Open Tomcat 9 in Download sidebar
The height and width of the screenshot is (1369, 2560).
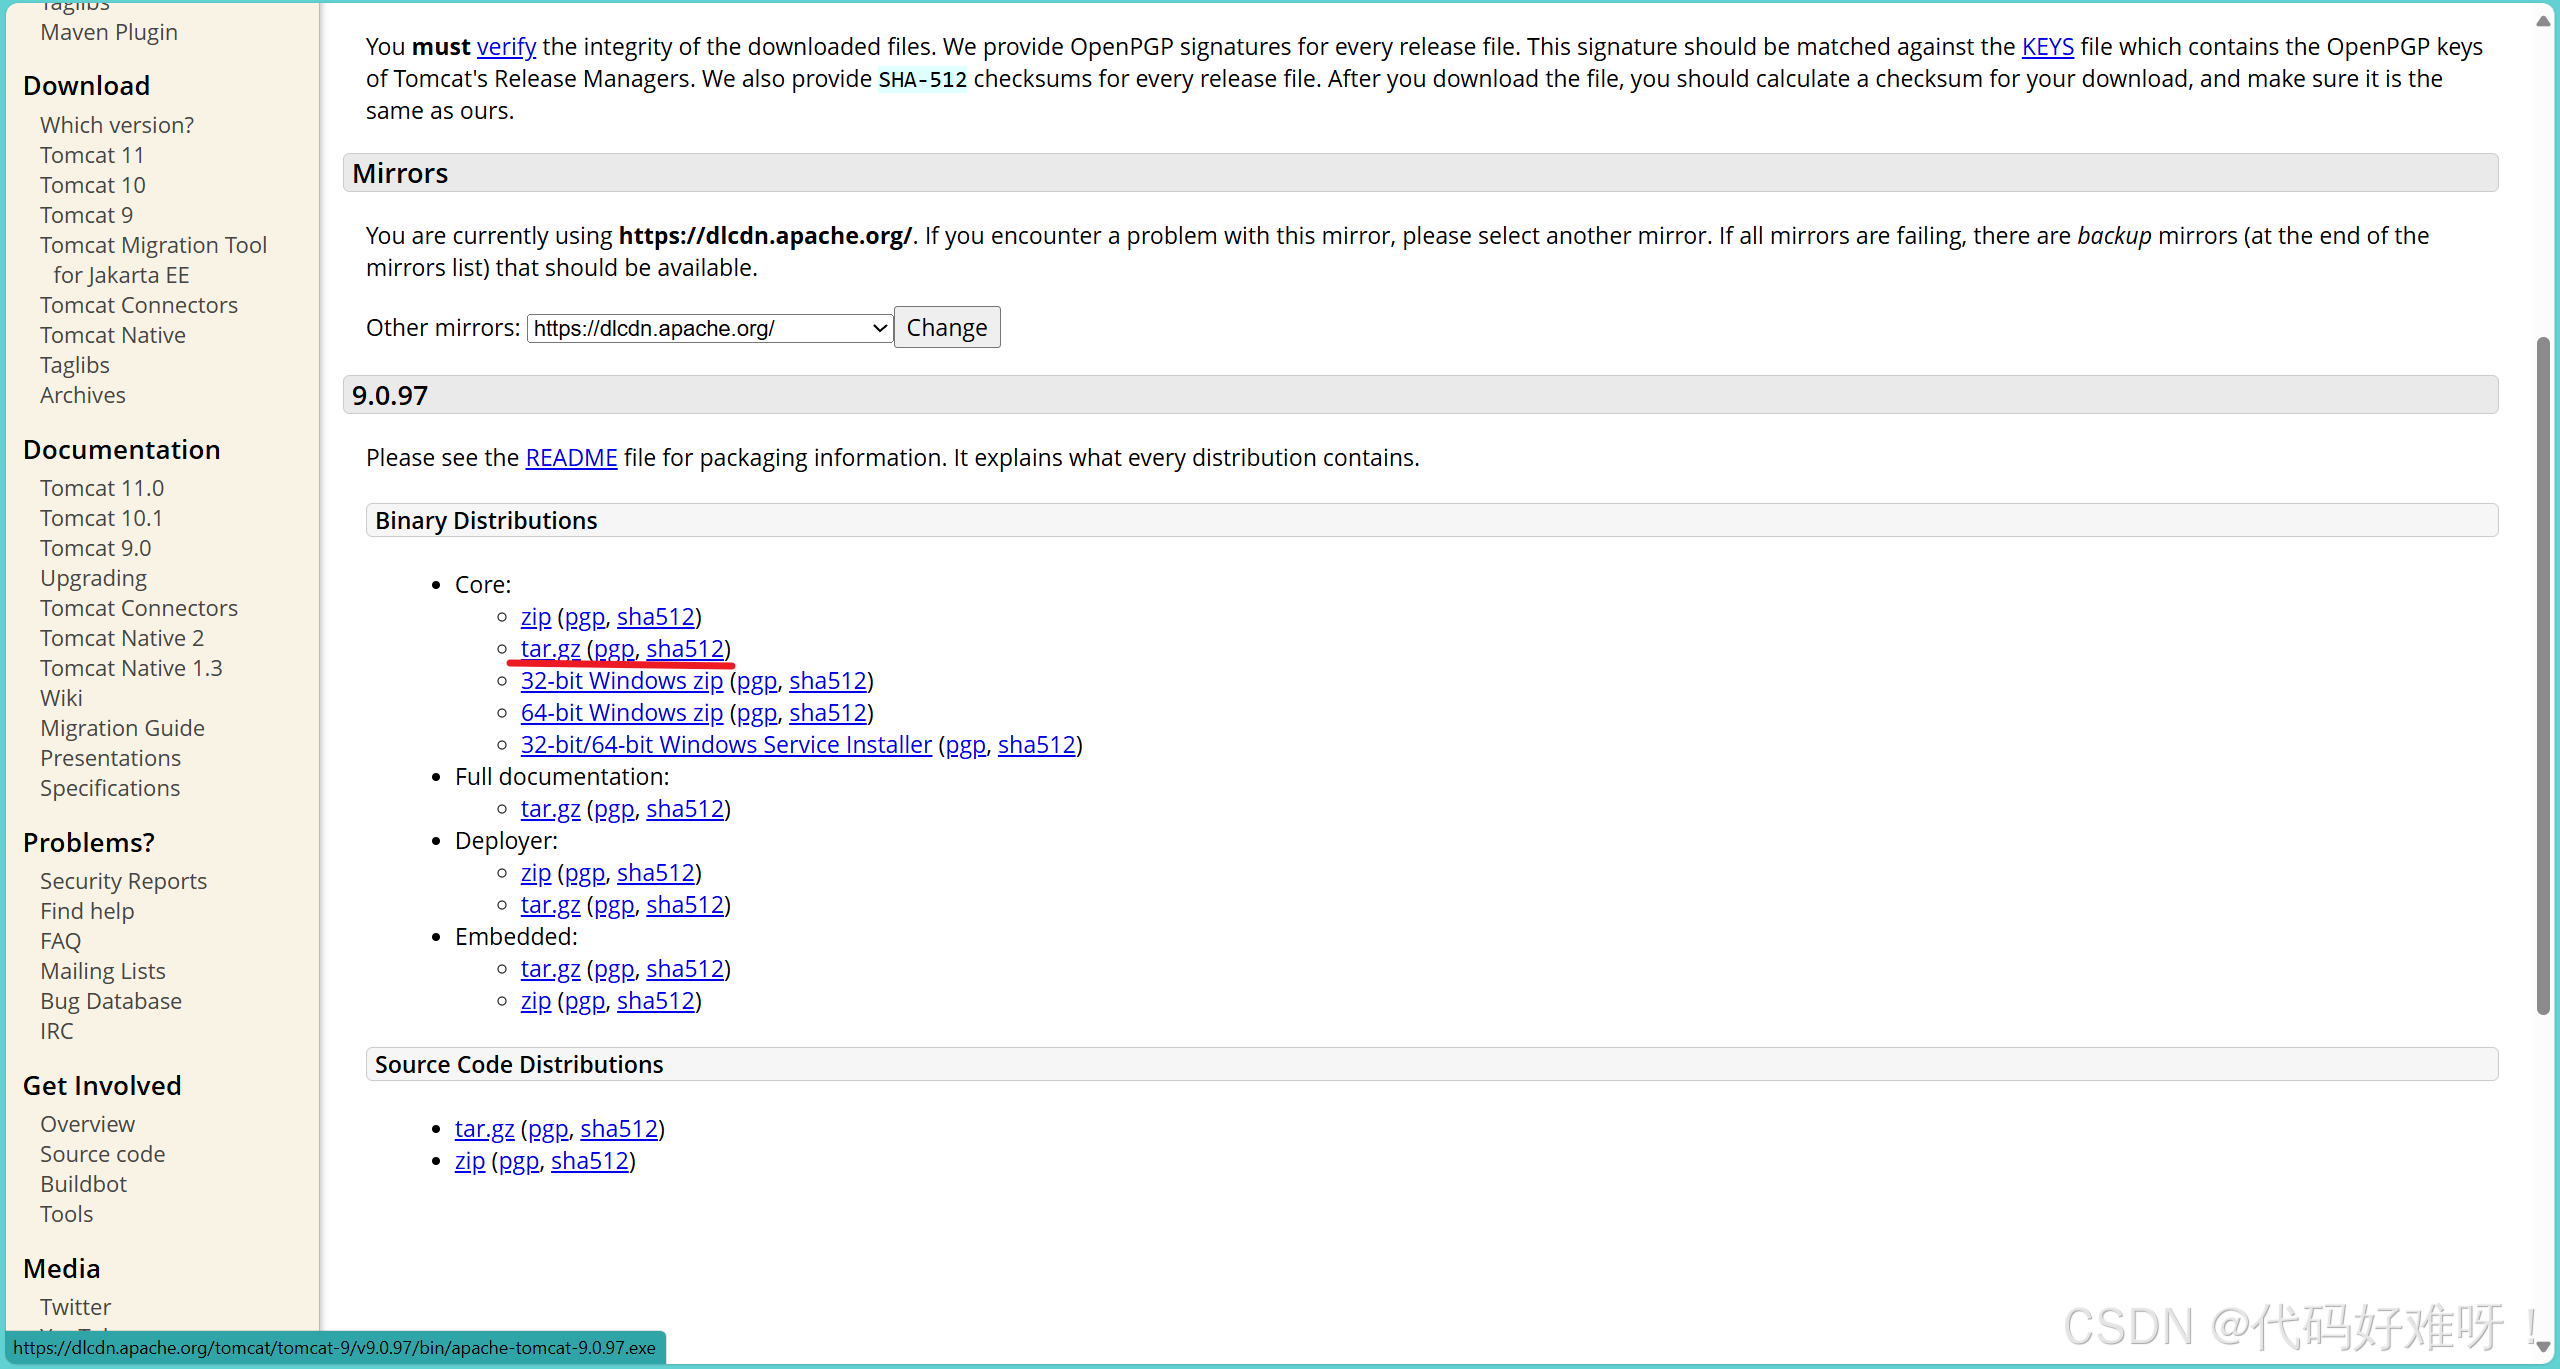(86, 215)
